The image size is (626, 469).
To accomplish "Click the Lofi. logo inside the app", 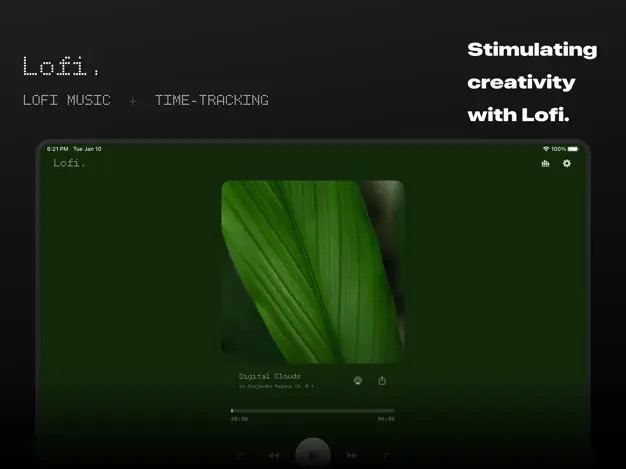I will [69, 163].
